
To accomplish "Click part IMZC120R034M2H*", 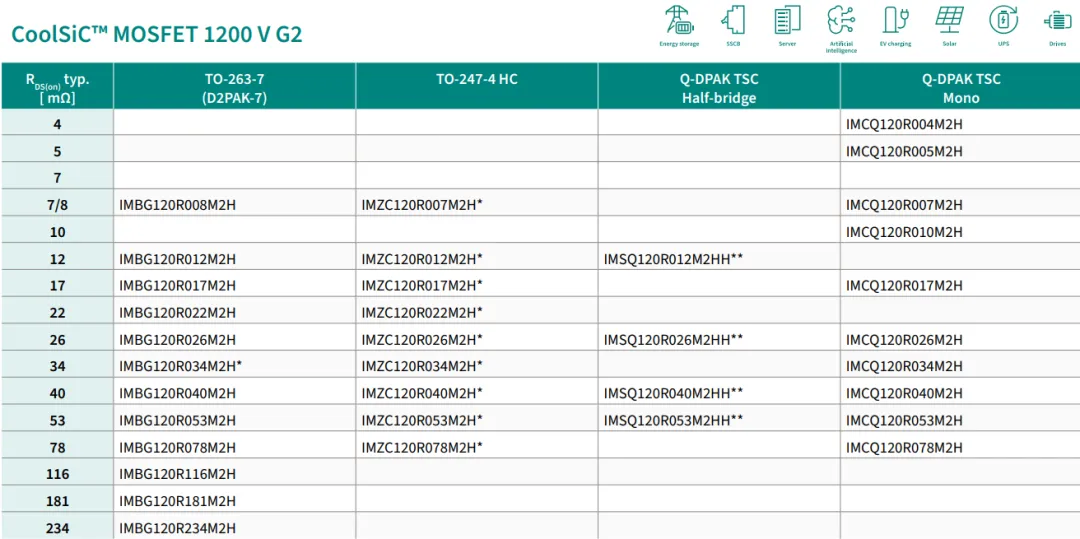I will 422,366.
